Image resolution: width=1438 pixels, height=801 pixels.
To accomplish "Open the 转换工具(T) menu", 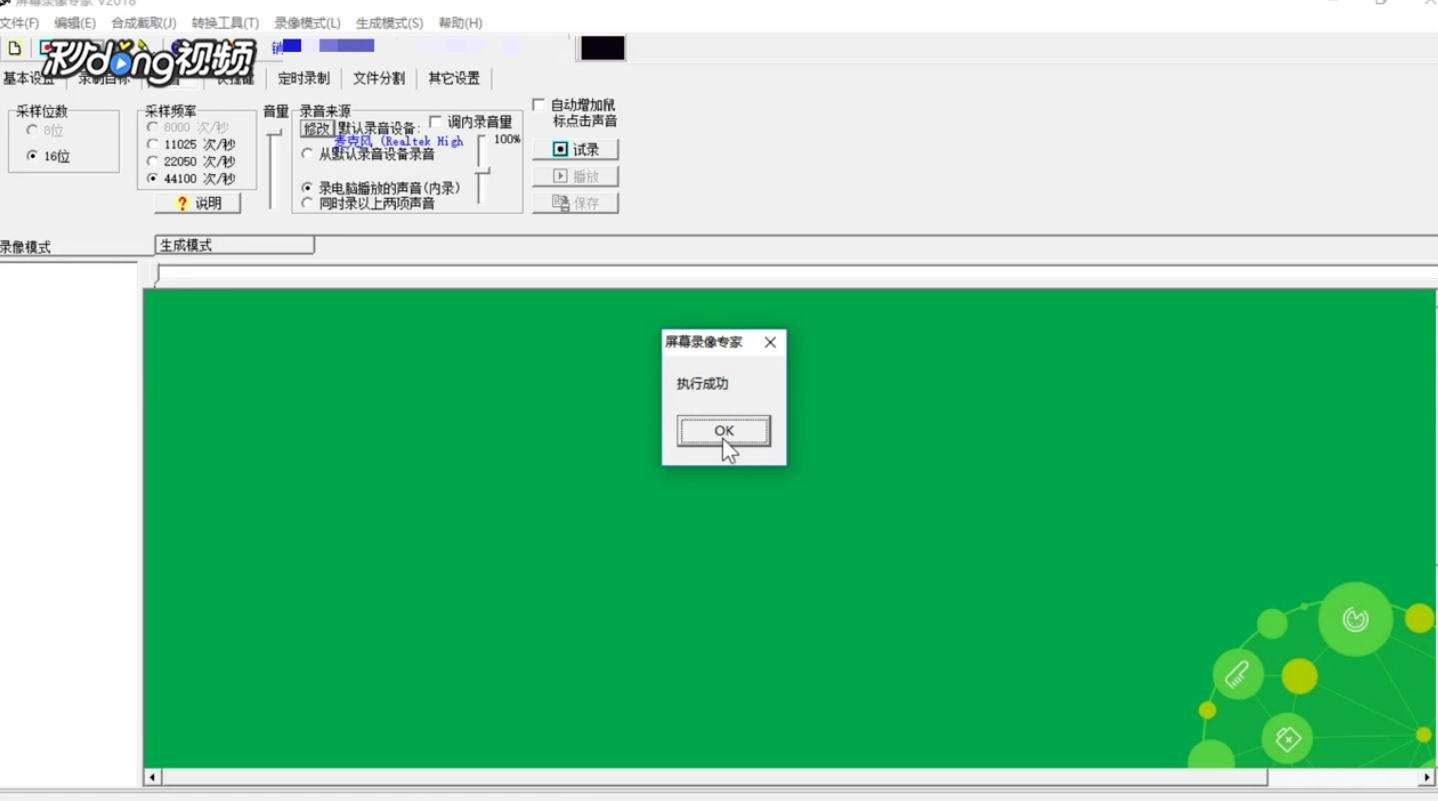I will pyautogui.click(x=225, y=23).
